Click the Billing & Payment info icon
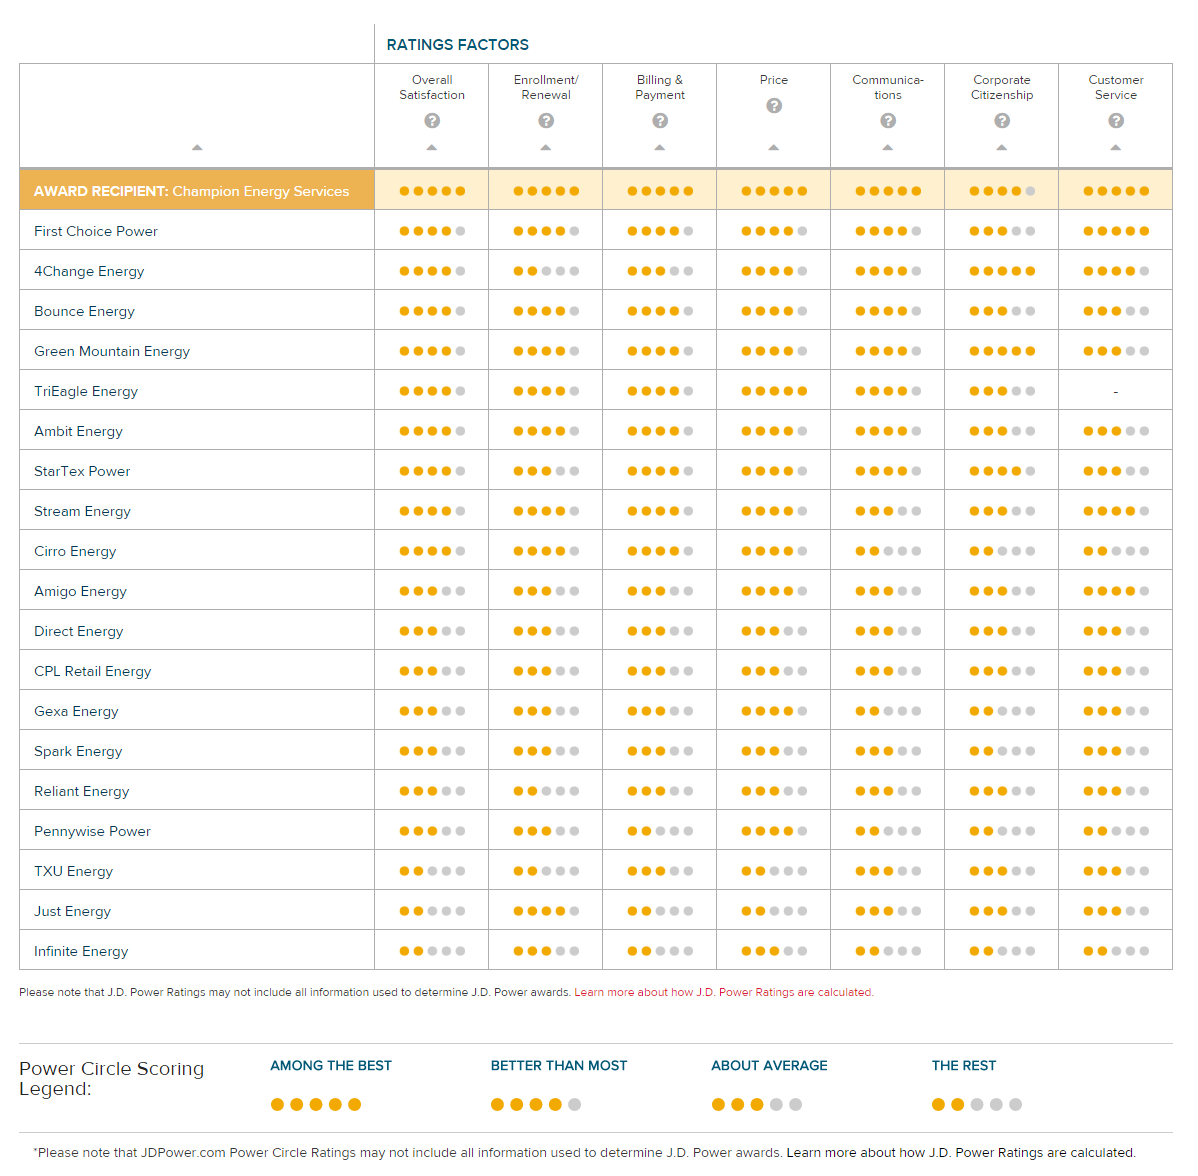 coord(660,121)
